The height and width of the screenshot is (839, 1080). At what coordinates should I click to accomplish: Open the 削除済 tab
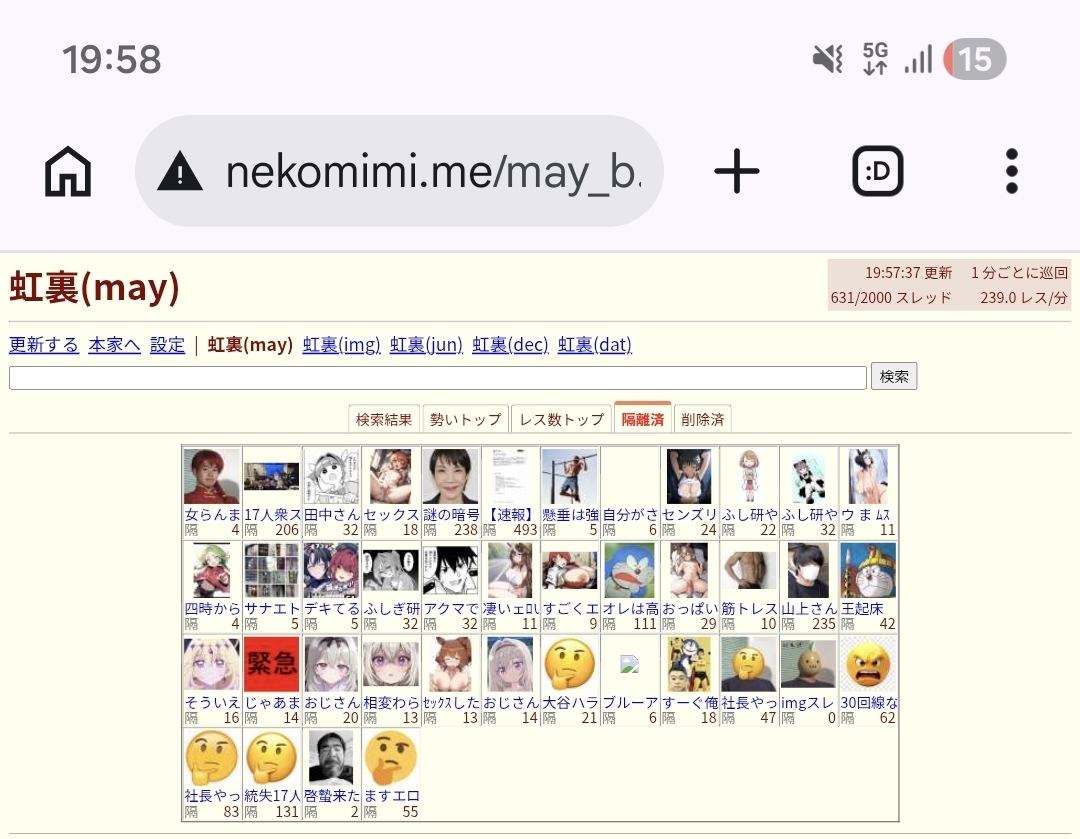pos(703,419)
